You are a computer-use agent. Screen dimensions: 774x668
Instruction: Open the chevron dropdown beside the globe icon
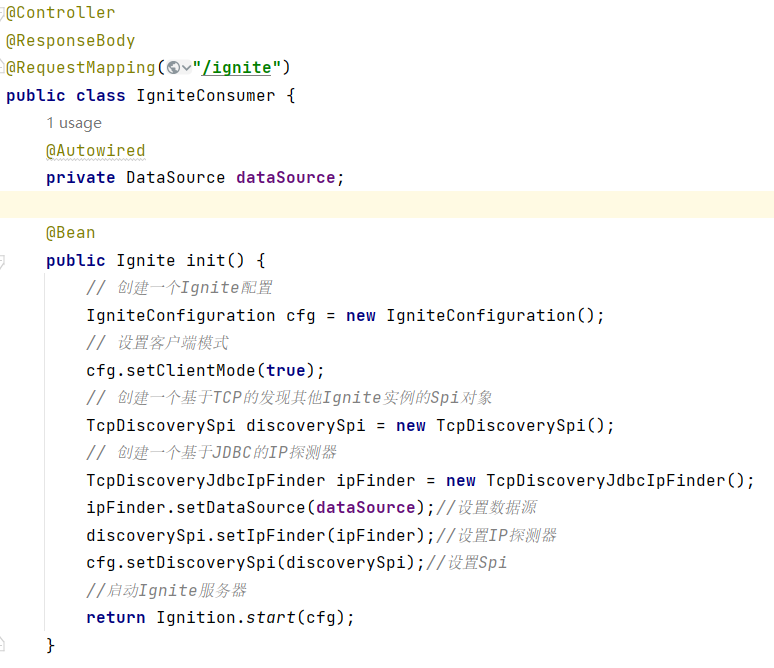[x=186, y=68]
